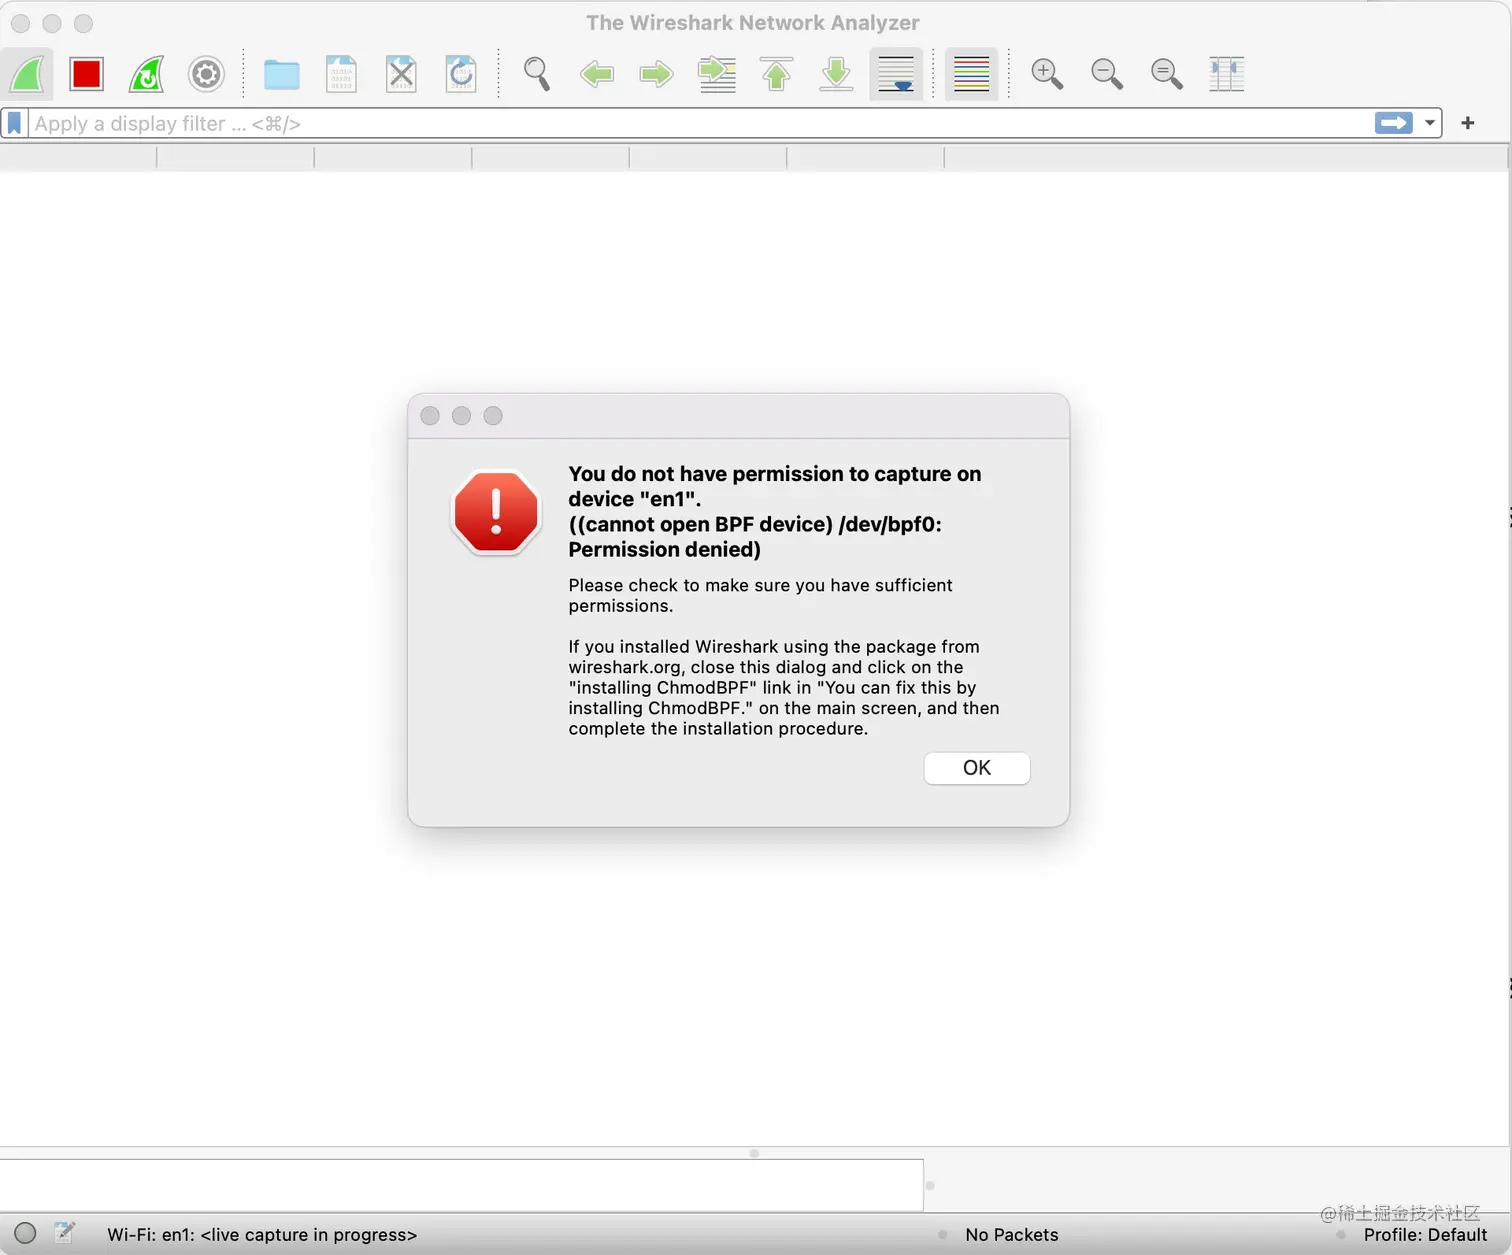Viewport: 1512px width, 1255px height.
Task: Click the Wi-Fi: en1 live capture status text
Action: point(262,1235)
